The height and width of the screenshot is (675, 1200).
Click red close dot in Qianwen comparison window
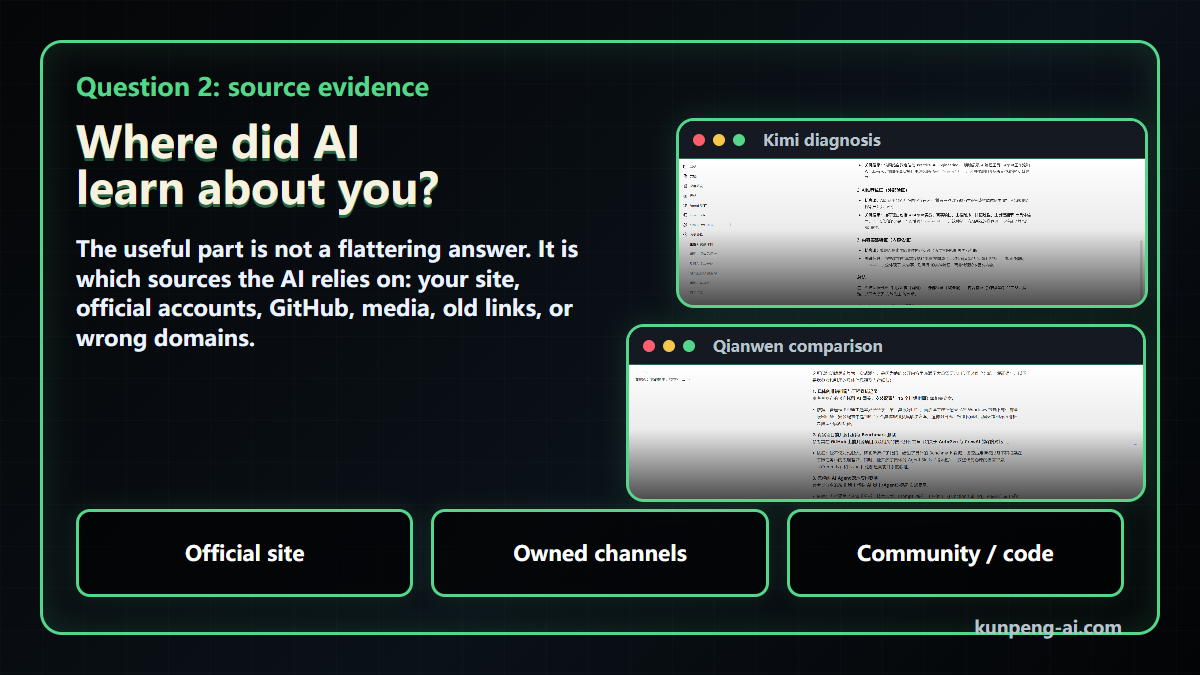coord(649,346)
